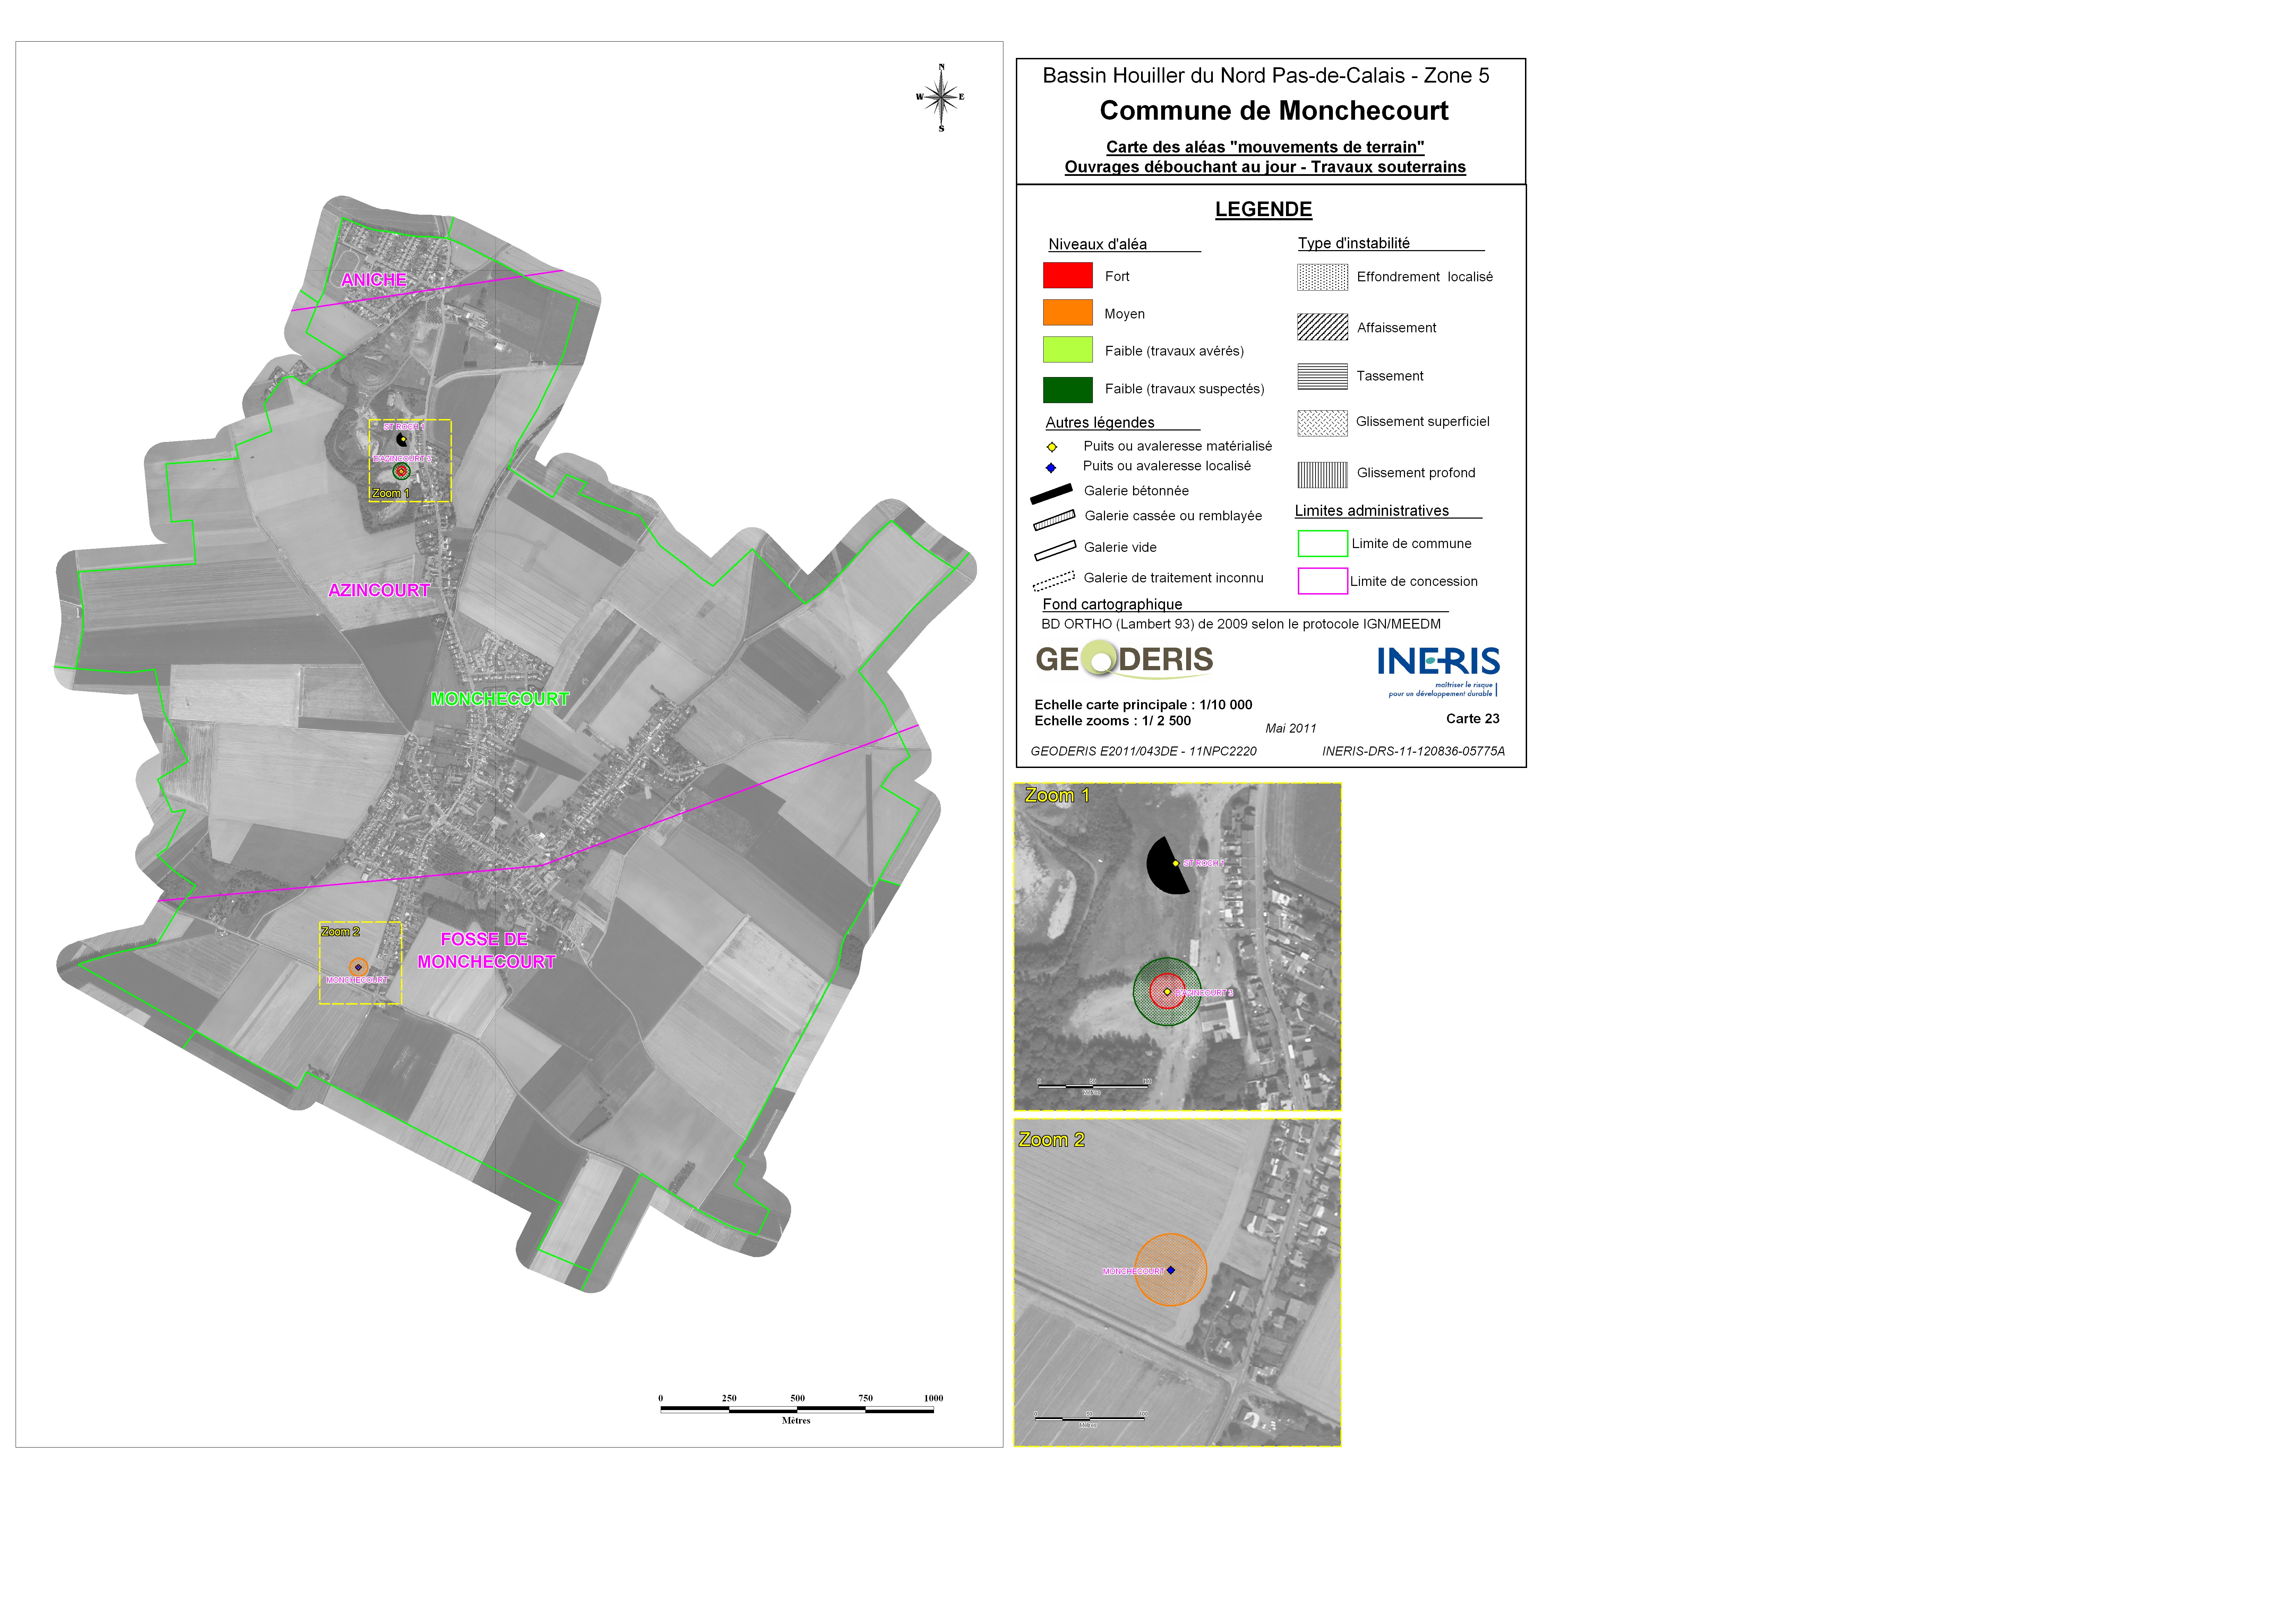Screen dimensions: 2296x1622
Task: Click the magenta 'AZINCOURT' concession label on the map
Action: (379, 590)
